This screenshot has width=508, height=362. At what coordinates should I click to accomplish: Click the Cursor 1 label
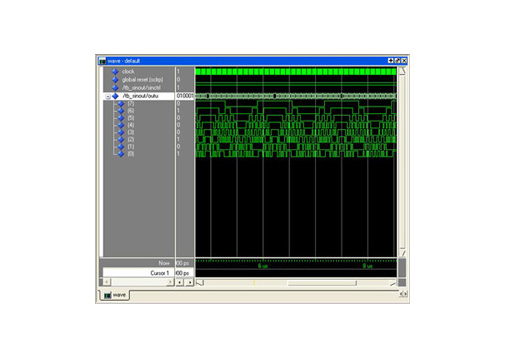[160, 273]
